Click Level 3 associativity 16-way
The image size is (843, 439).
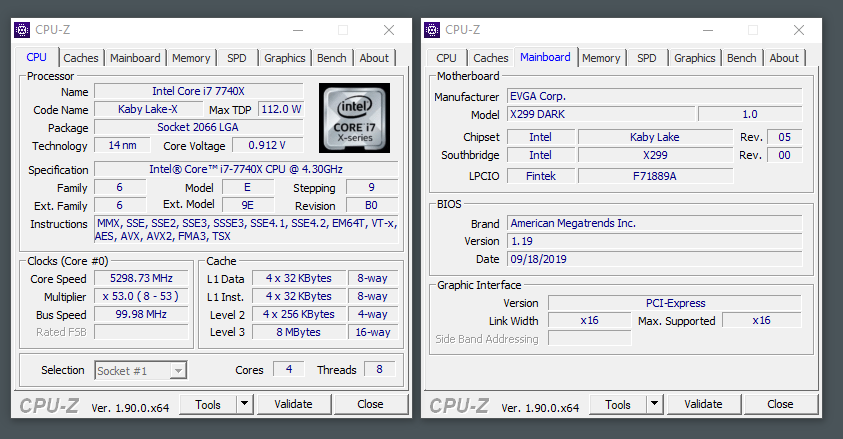pos(373,332)
